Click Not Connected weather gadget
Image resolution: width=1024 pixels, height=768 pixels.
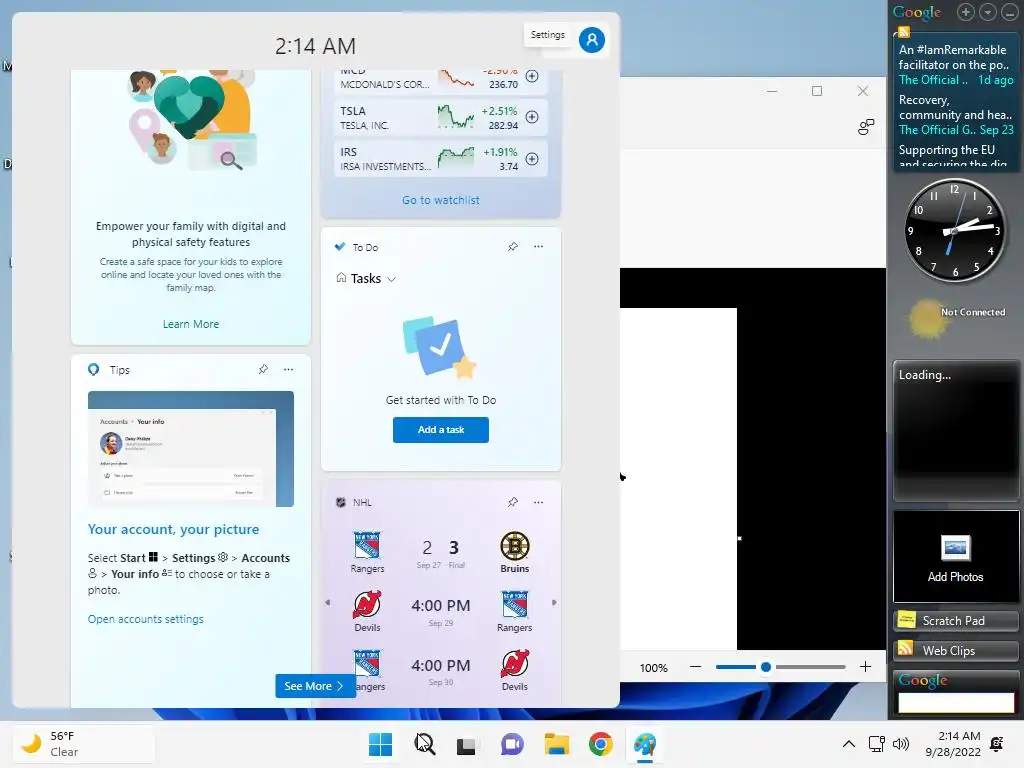[x=955, y=318]
